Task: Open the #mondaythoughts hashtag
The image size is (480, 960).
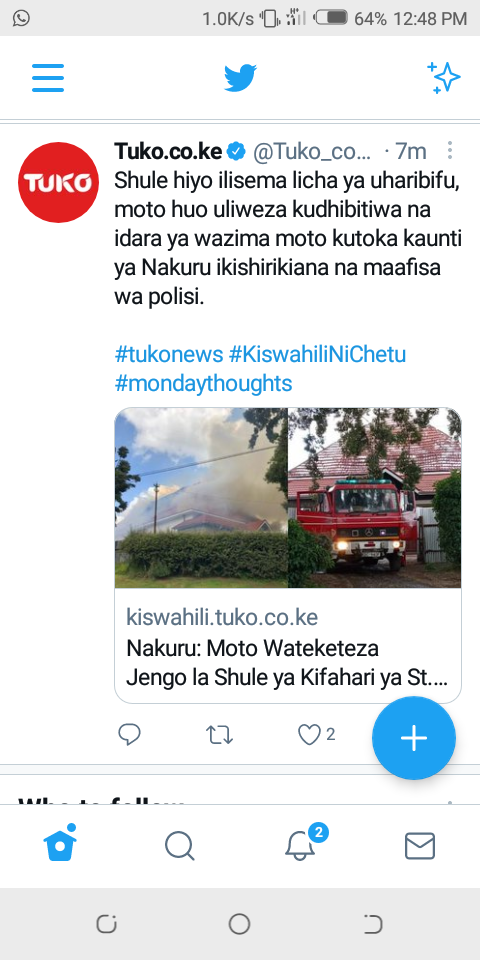Action: pyautogui.click(x=203, y=383)
